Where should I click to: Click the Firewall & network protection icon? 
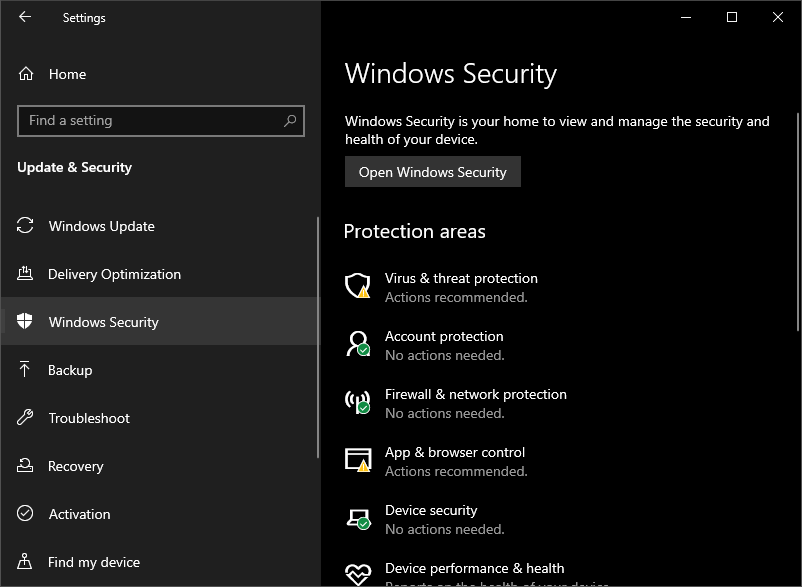(357, 402)
